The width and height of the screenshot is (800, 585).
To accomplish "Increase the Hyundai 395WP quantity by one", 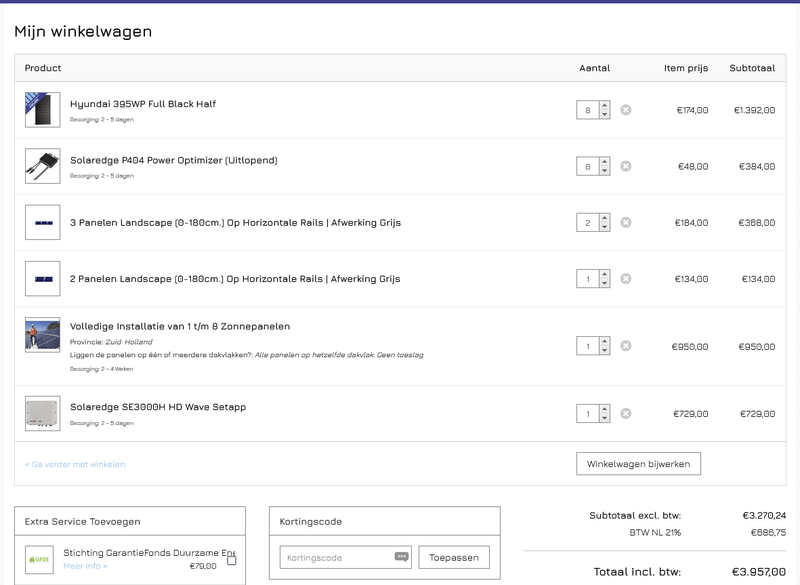I will 604,106.
